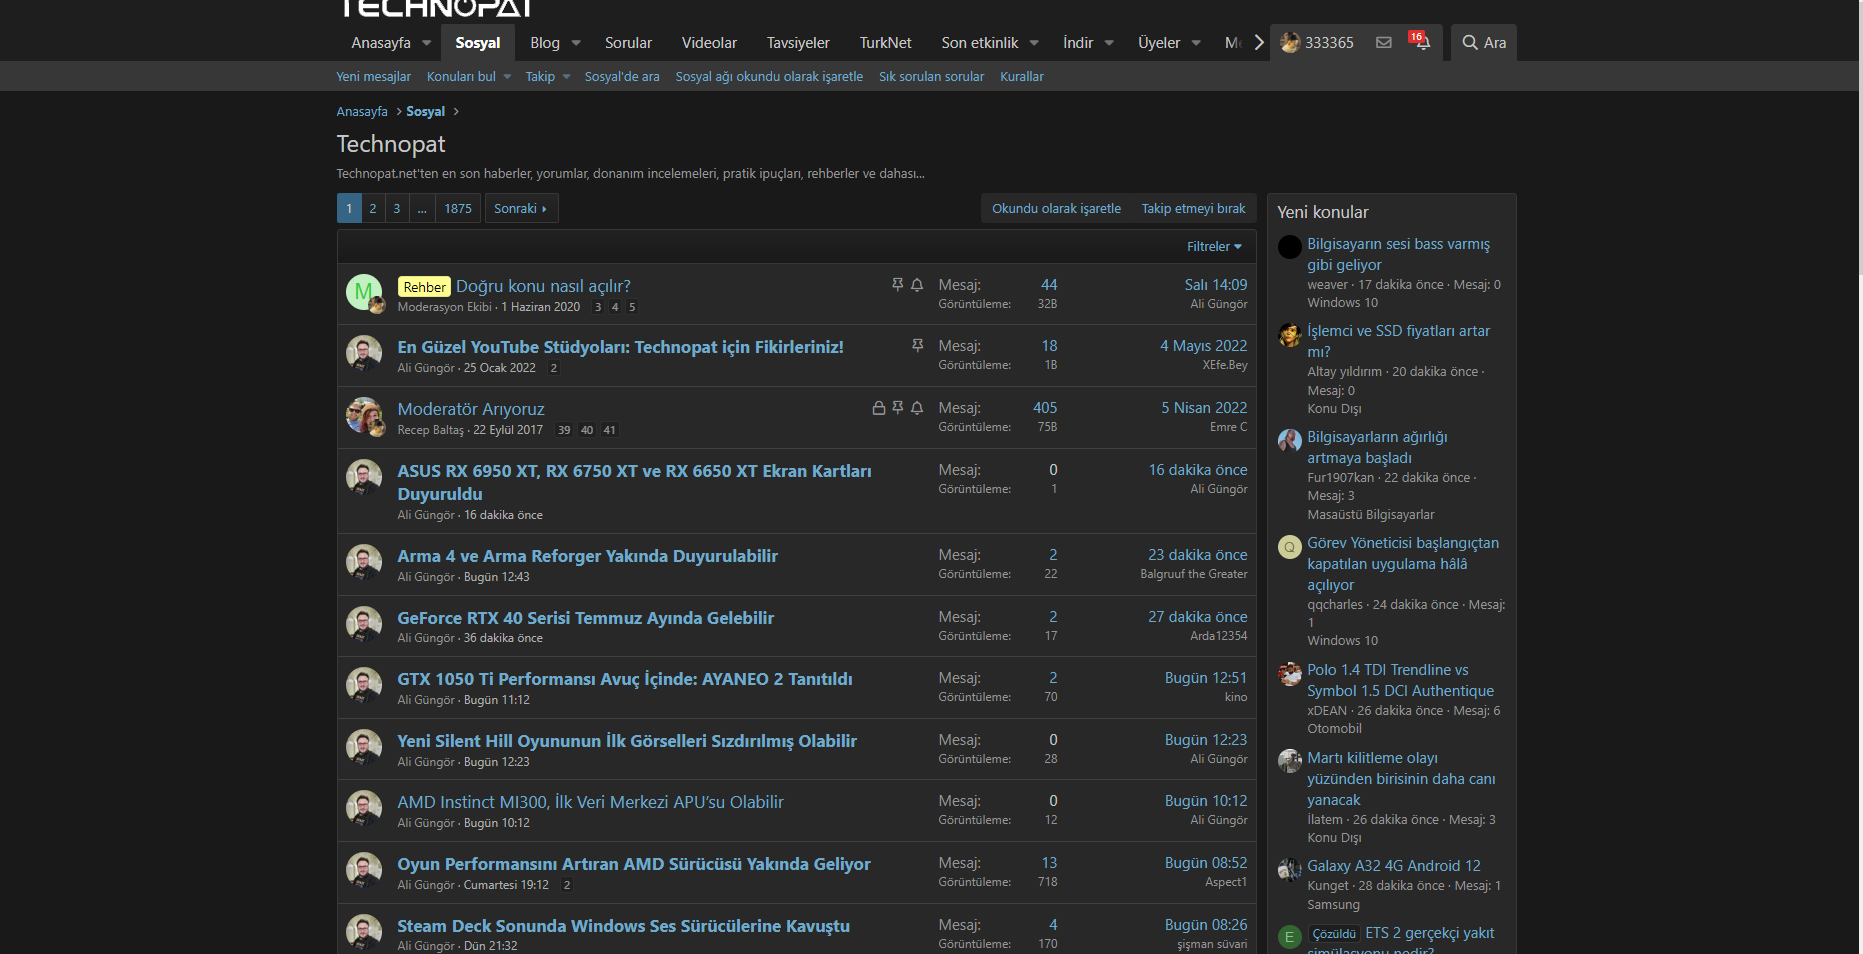The width and height of the screenshot is (1863, 954).
Task: Open Altay yıldırım's avatar in Yeni konular
Action: click(1290, 334)
